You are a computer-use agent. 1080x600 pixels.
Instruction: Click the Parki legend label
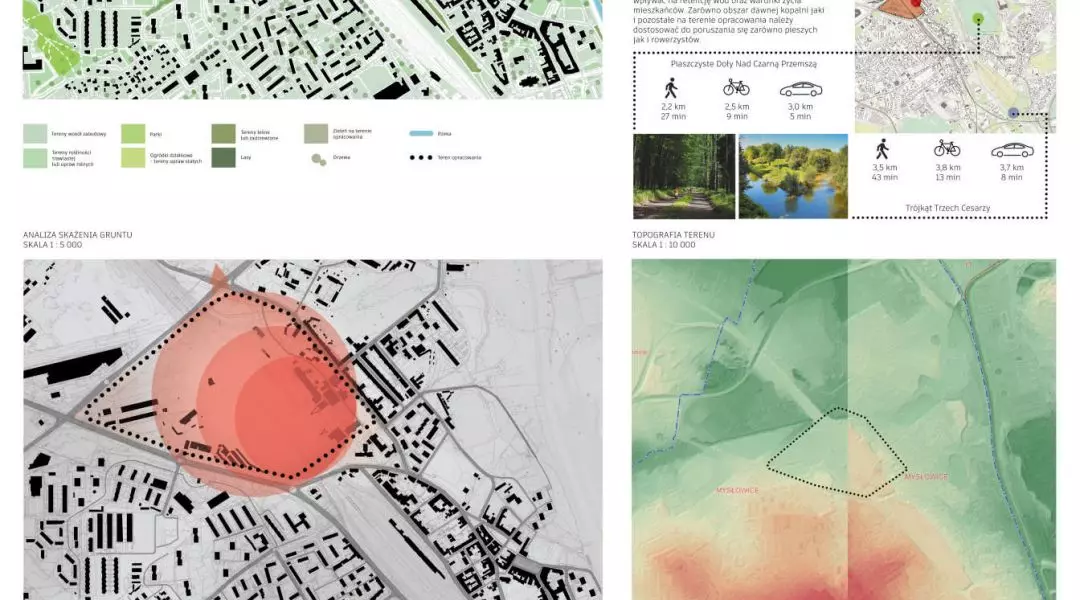[x=156, y=134]
